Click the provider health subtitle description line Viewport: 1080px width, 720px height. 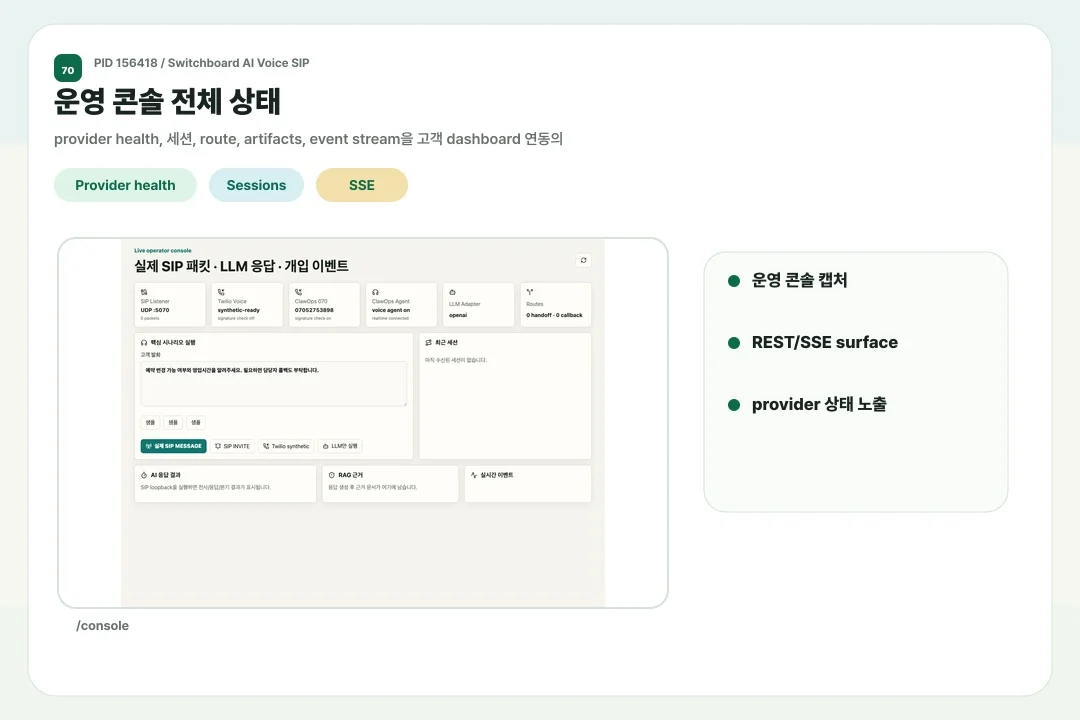[x=309, y=139]
